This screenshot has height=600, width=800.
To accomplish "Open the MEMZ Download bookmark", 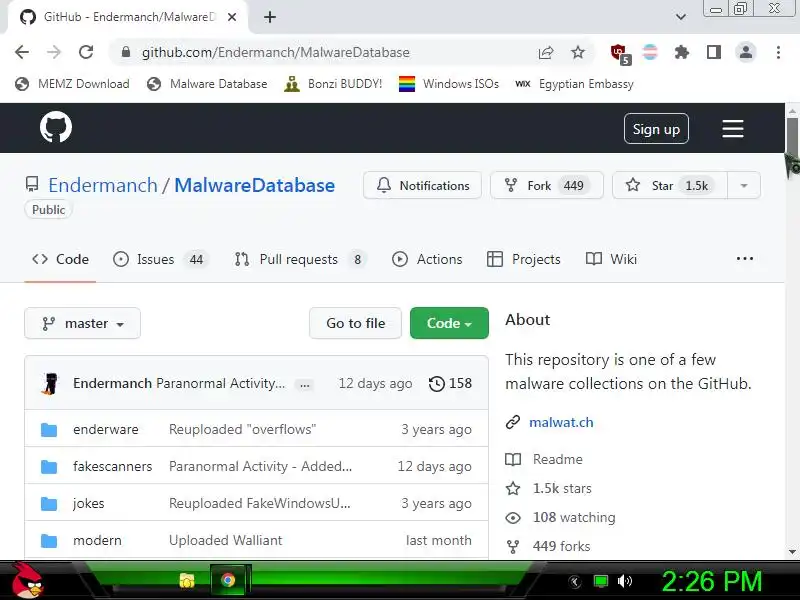I will pyautogui.click(x=72, y=84).
